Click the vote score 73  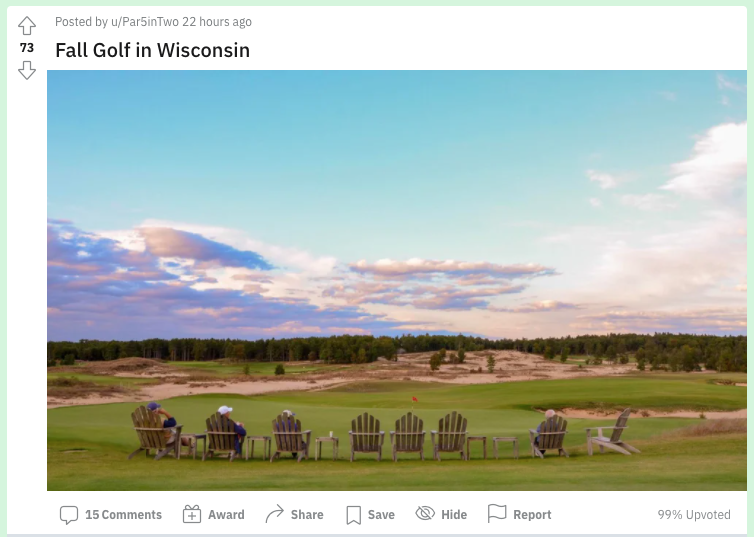27,48
